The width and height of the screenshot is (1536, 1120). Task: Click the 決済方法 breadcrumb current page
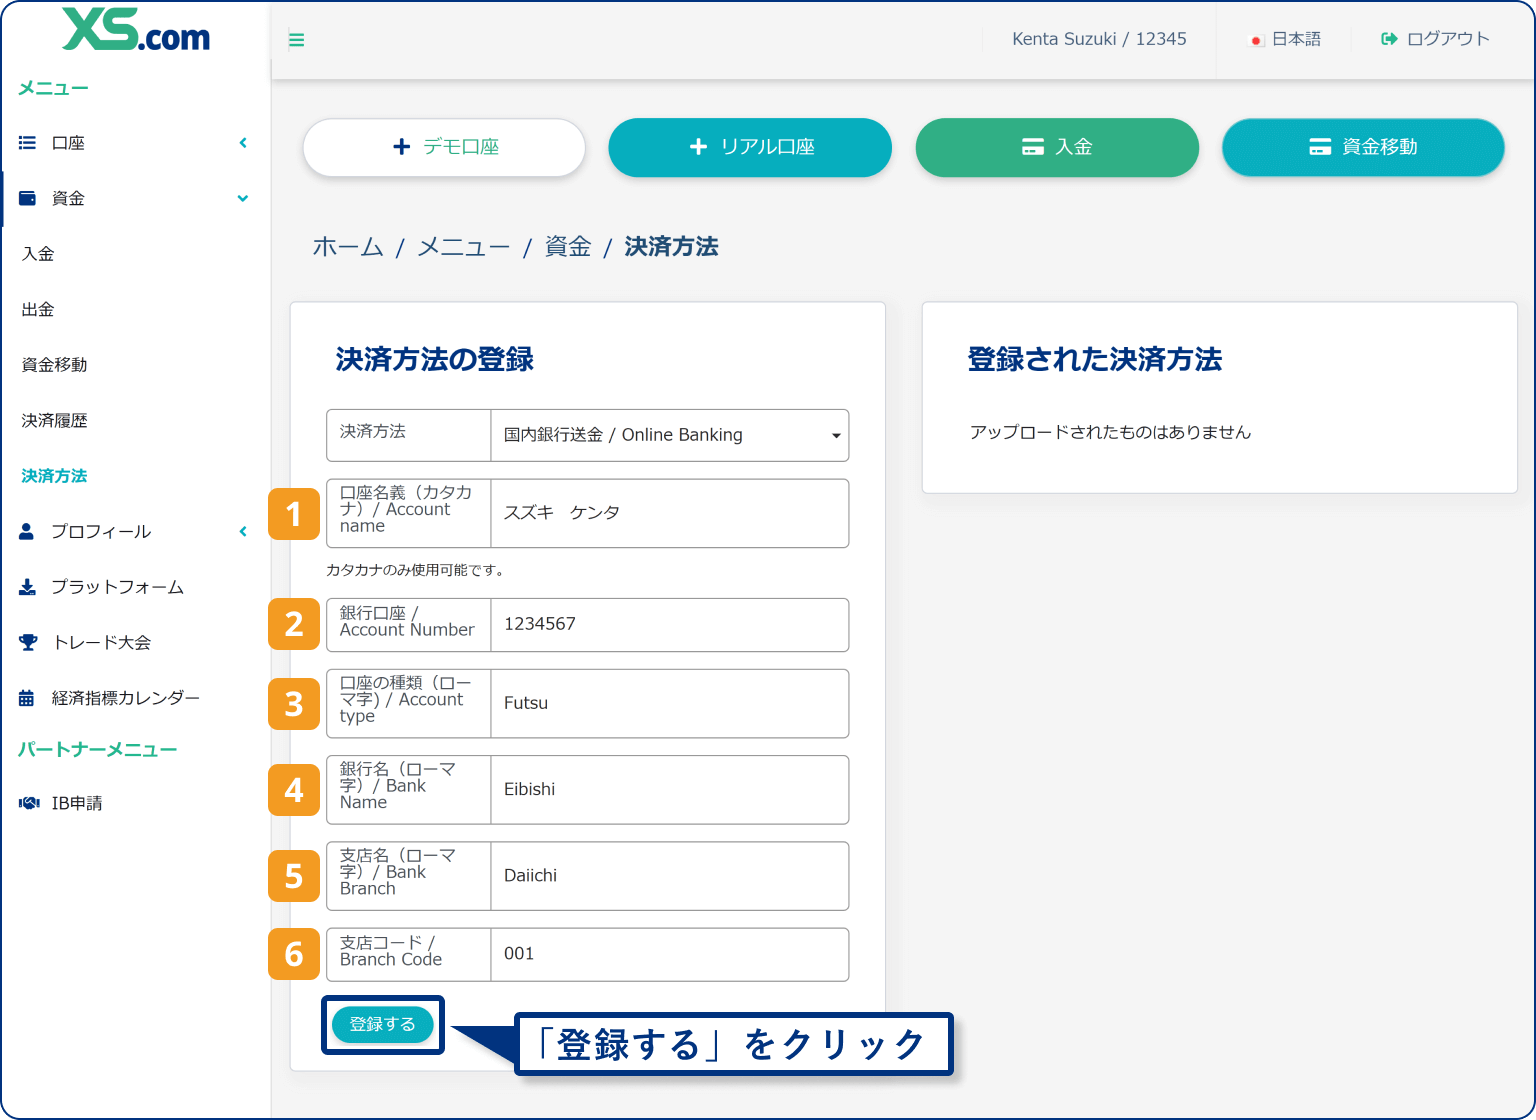pos(672,247)
